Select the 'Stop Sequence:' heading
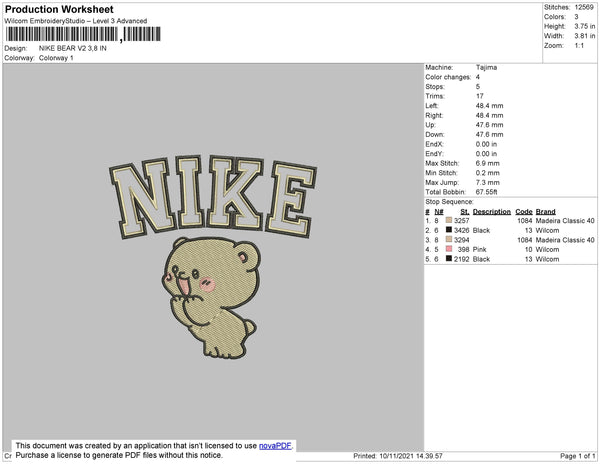Image resolution: width=600 pixels, height=464 pixels. pos(449,202)
